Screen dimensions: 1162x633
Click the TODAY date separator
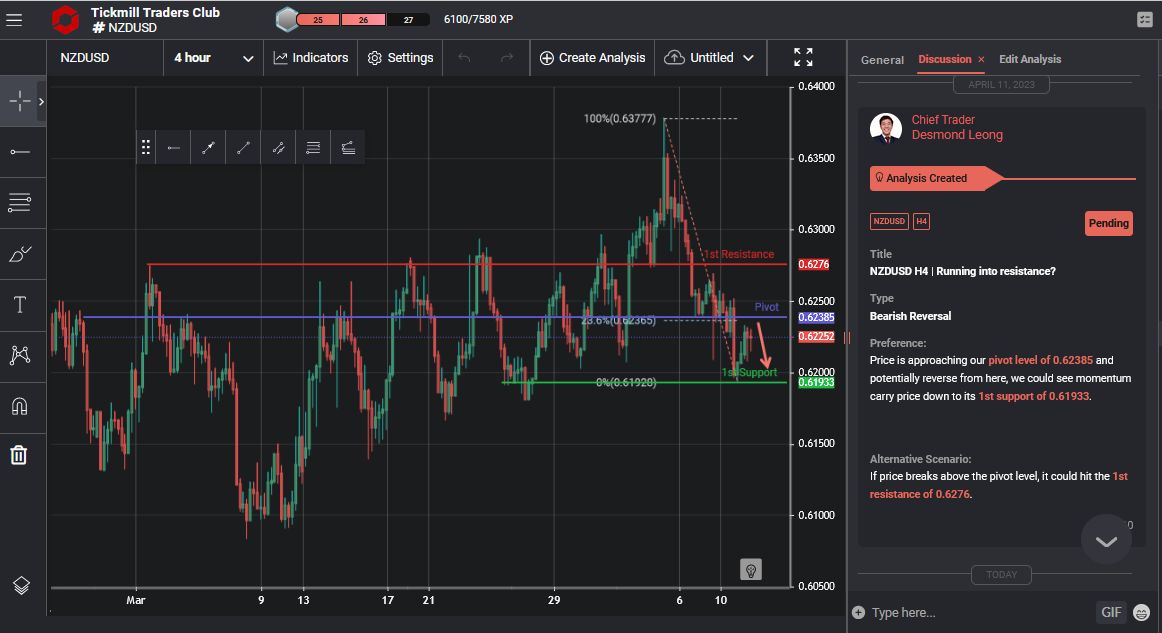tap(1001, 574)
